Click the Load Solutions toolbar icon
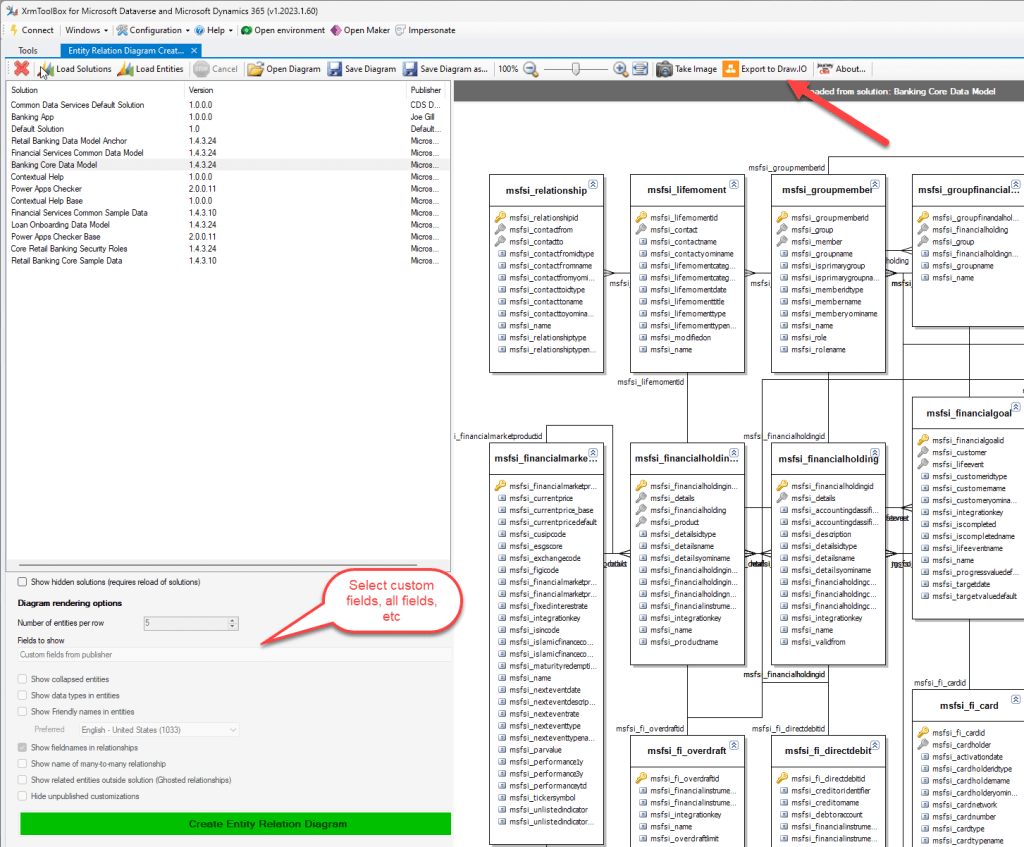Viewport: 1024px width, 847px height. [x=47, y=69]
